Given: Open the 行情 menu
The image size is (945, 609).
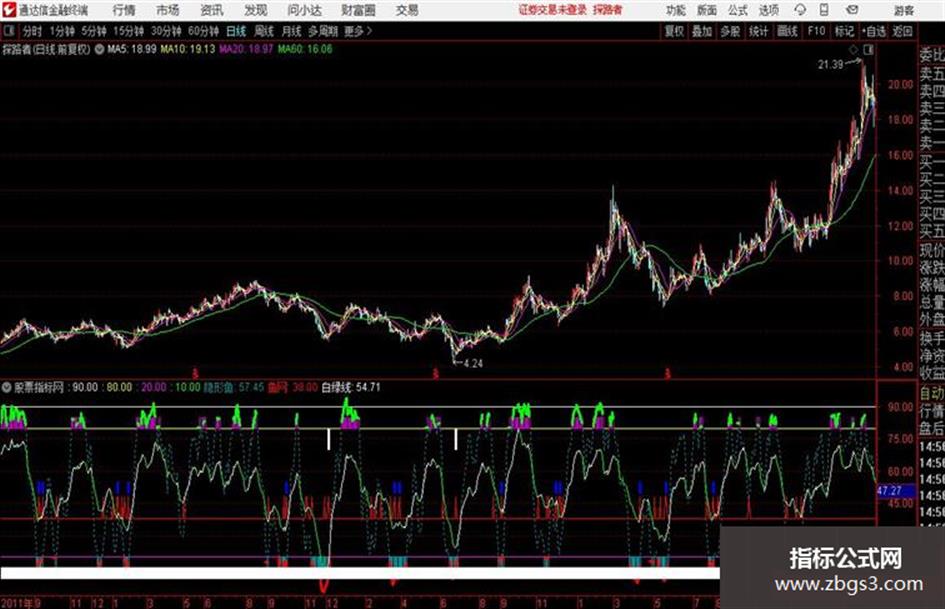Looking at the screenshot, I should point(124,10).
